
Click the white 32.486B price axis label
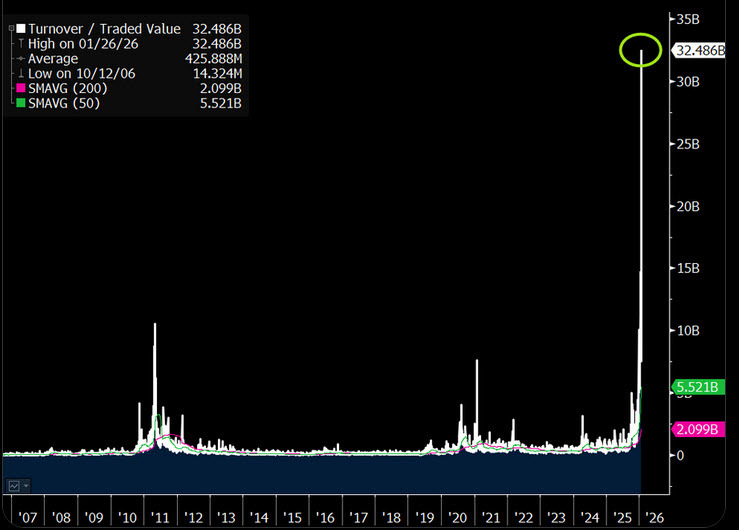pyautogui.click(x=699, y=50)
